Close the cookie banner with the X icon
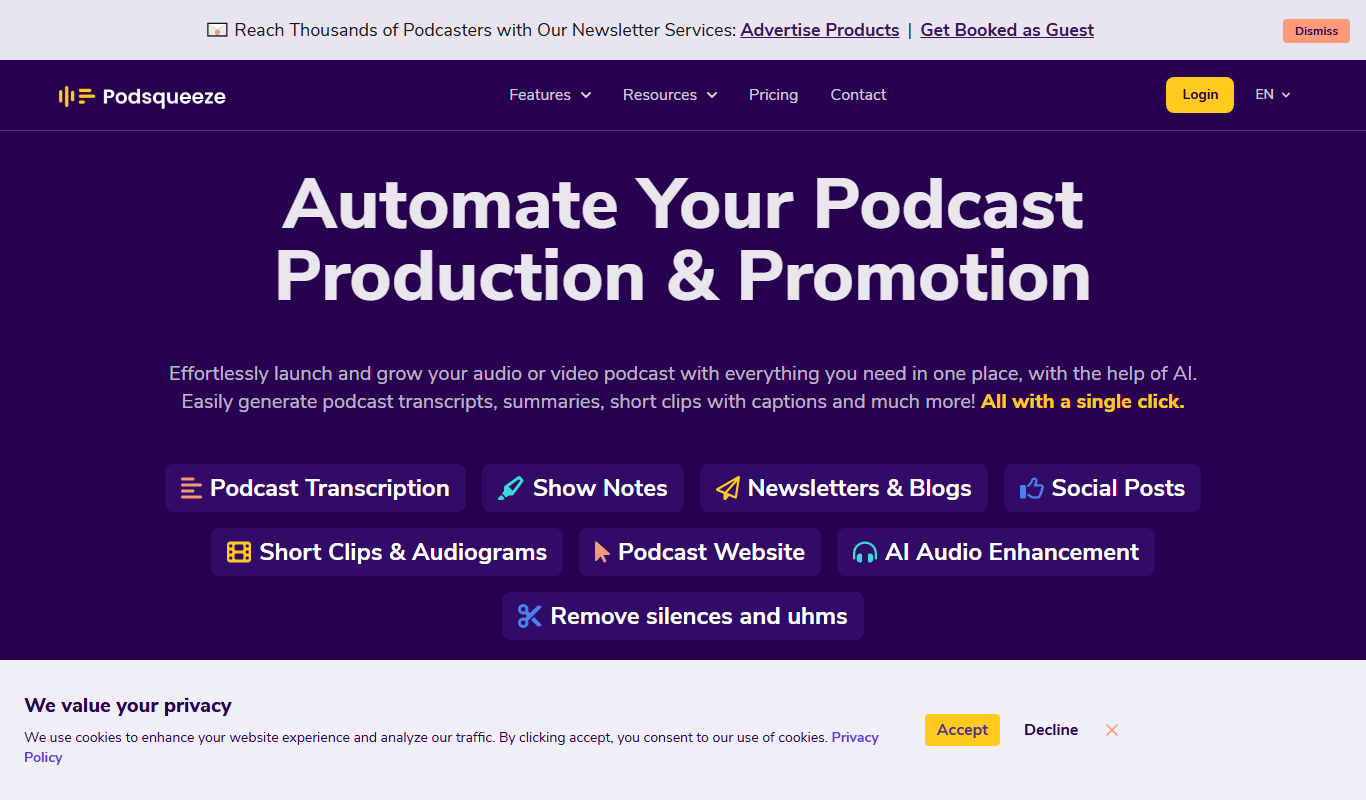 pyautogui.click(x=1112, y=730)
